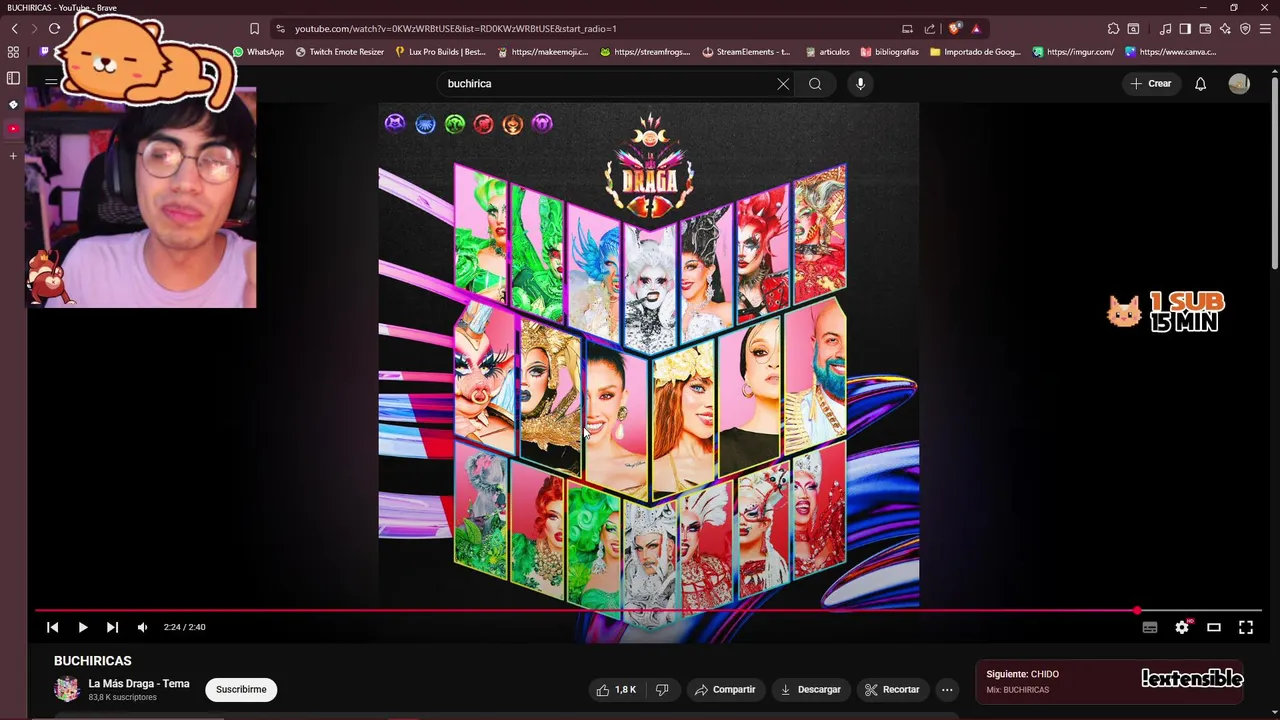
Task: Mute the video volume
Action: [142, 627]
